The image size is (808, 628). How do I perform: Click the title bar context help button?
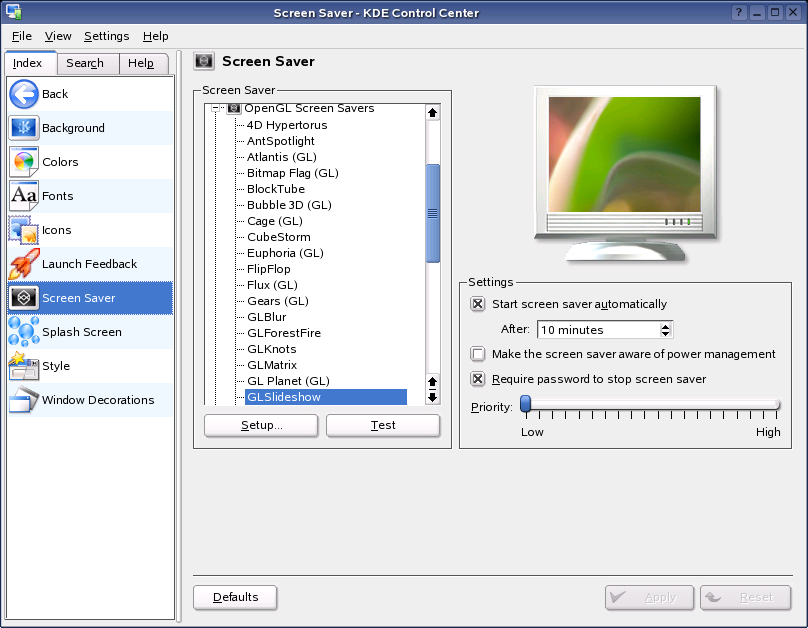coord(739,12)
